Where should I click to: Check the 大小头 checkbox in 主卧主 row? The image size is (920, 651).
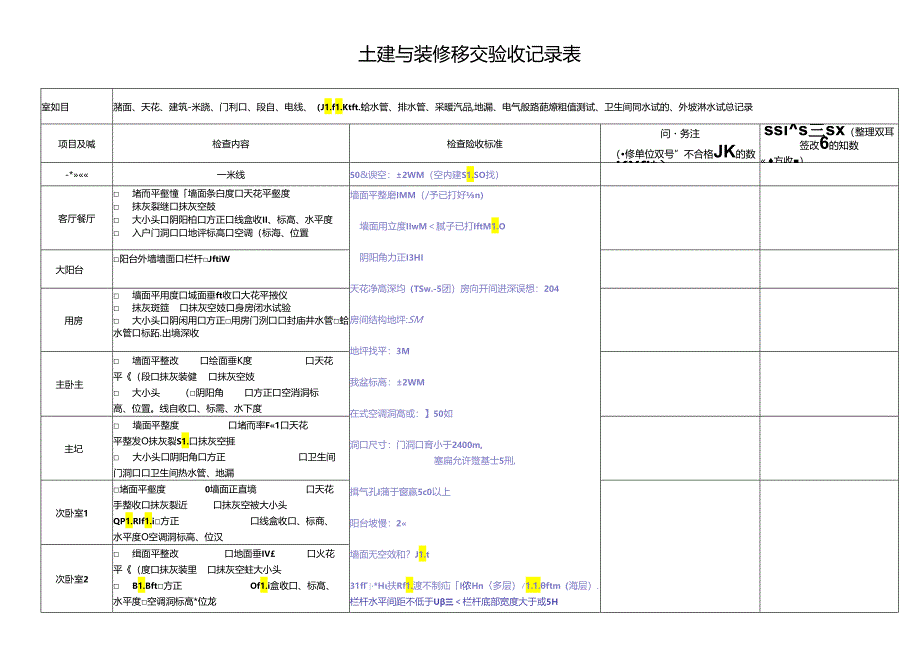(115, 393)
